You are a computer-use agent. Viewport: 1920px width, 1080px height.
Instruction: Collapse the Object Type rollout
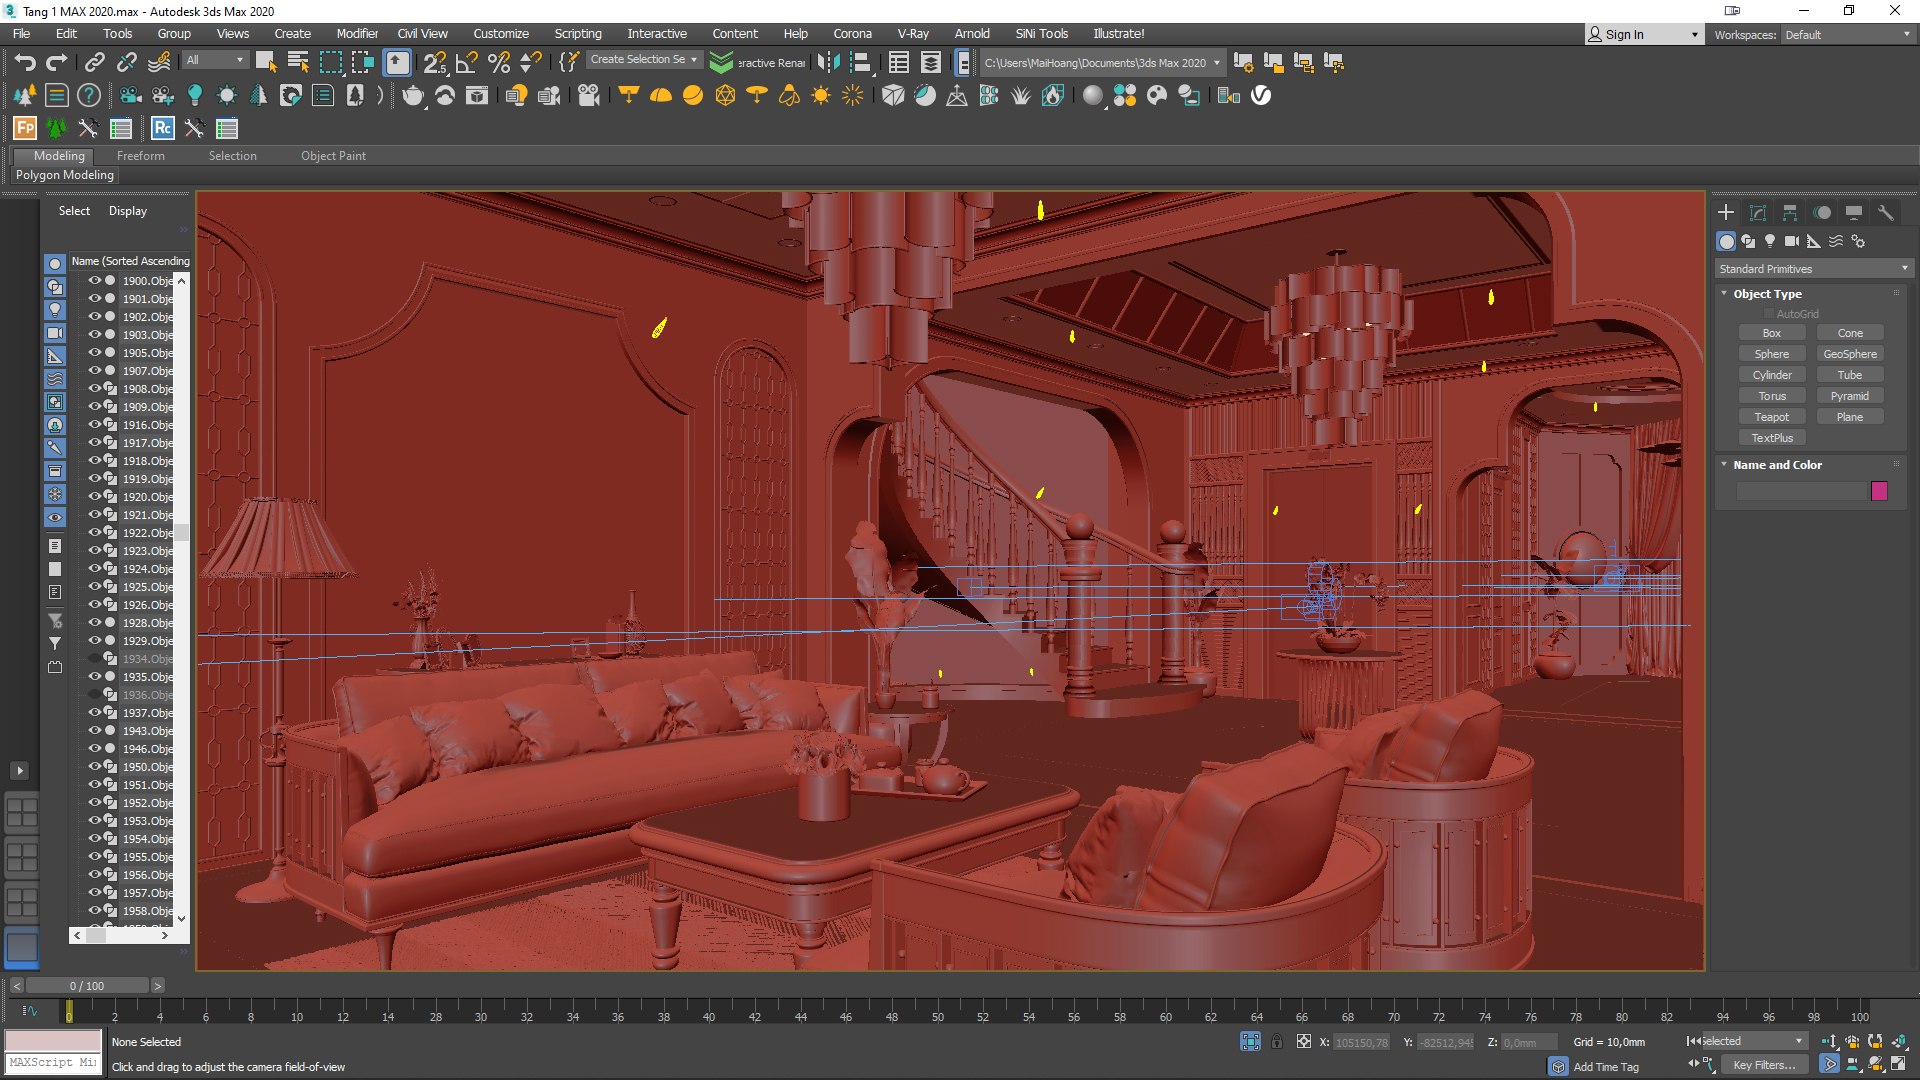point(1766,294)
